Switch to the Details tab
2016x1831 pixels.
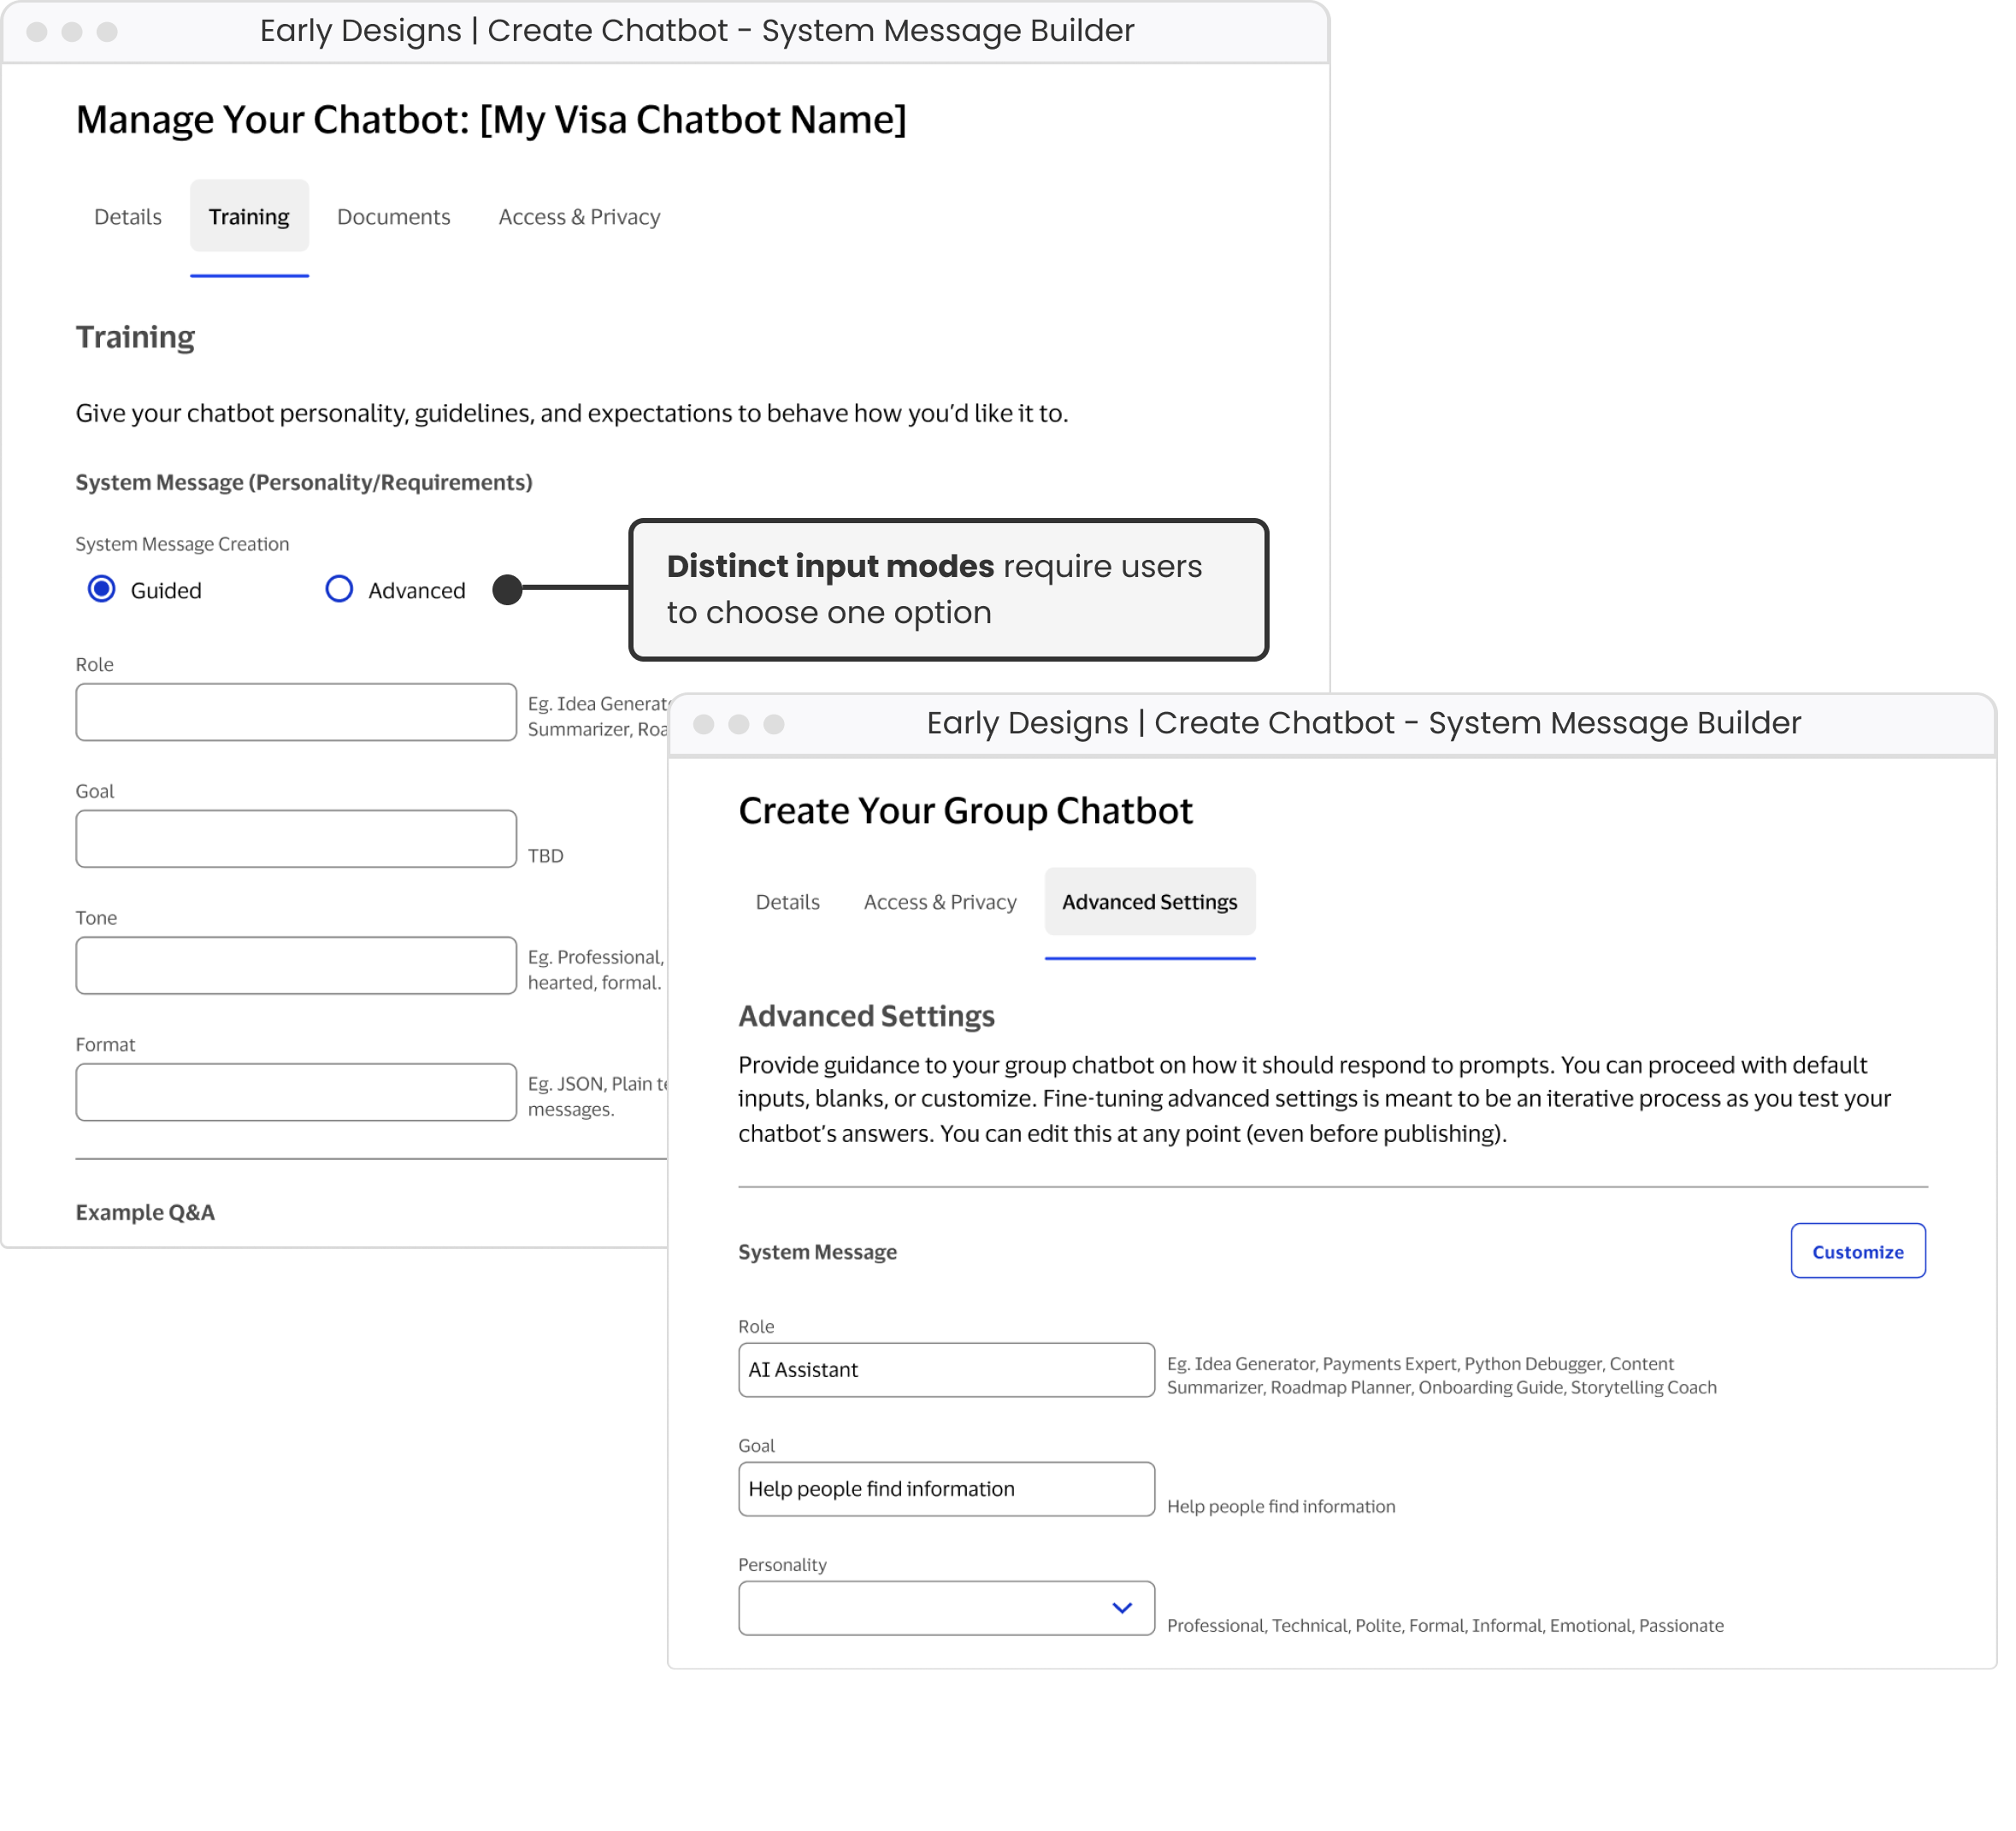(127, 216)
